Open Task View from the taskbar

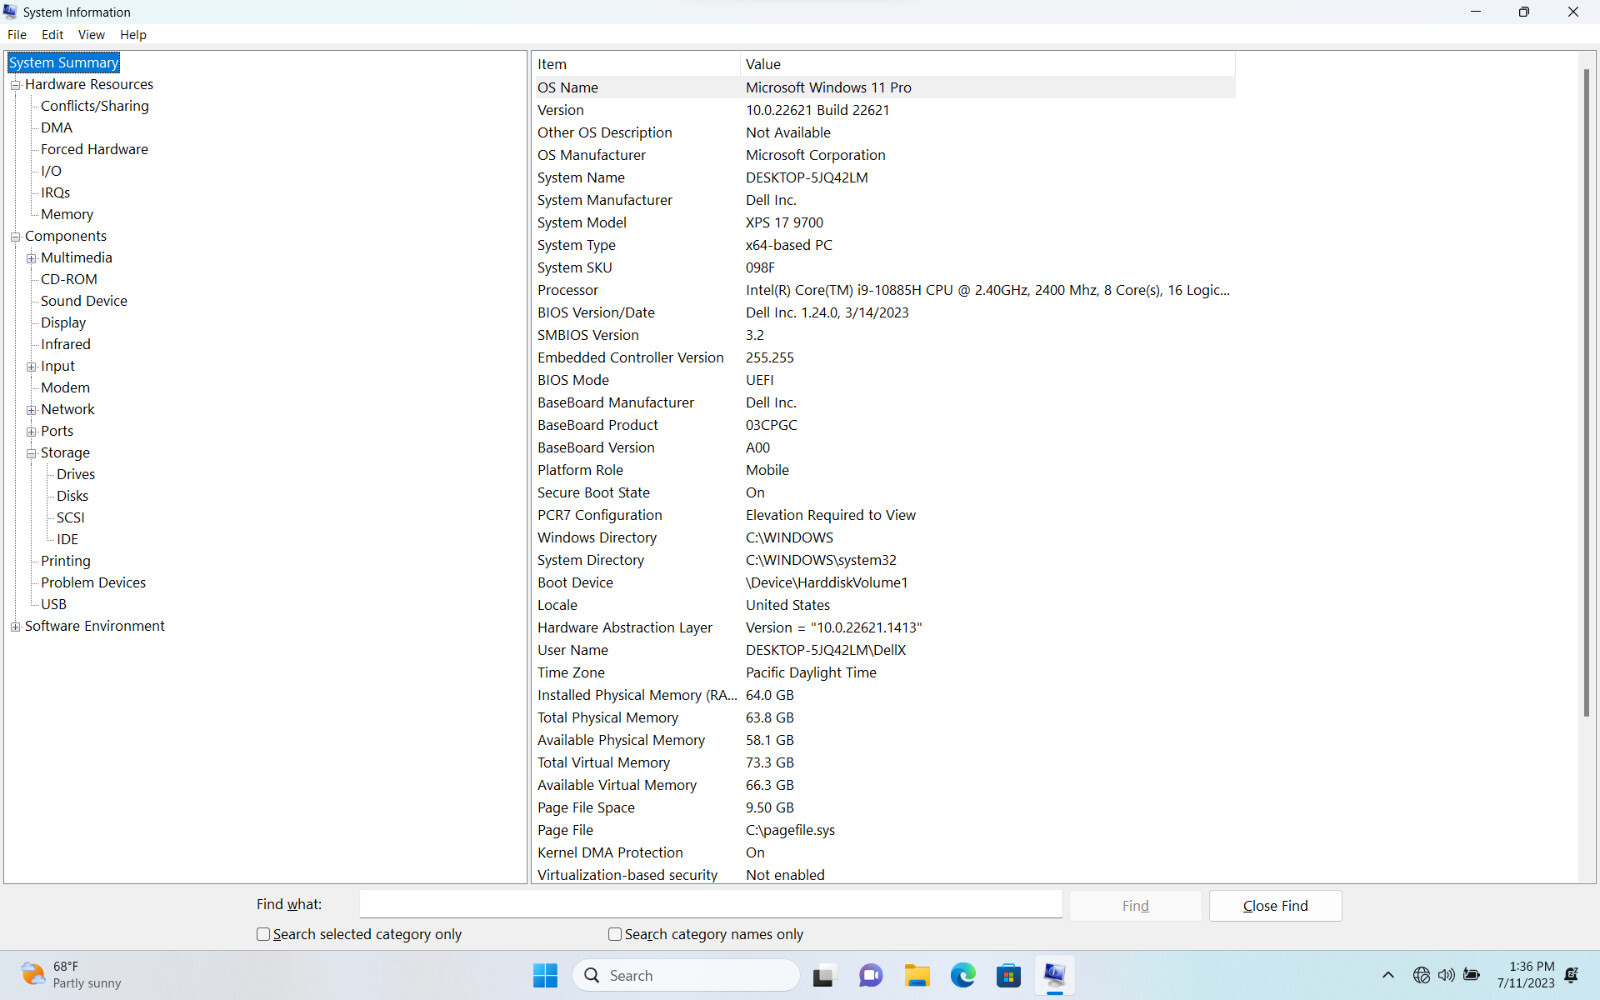(x=823, y=975)
